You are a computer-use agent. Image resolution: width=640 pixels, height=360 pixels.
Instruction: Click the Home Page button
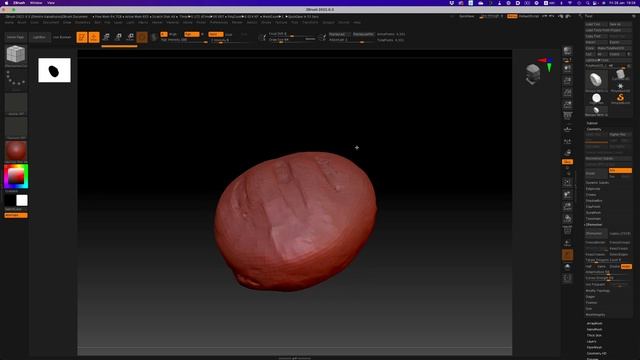coord(16,37)
